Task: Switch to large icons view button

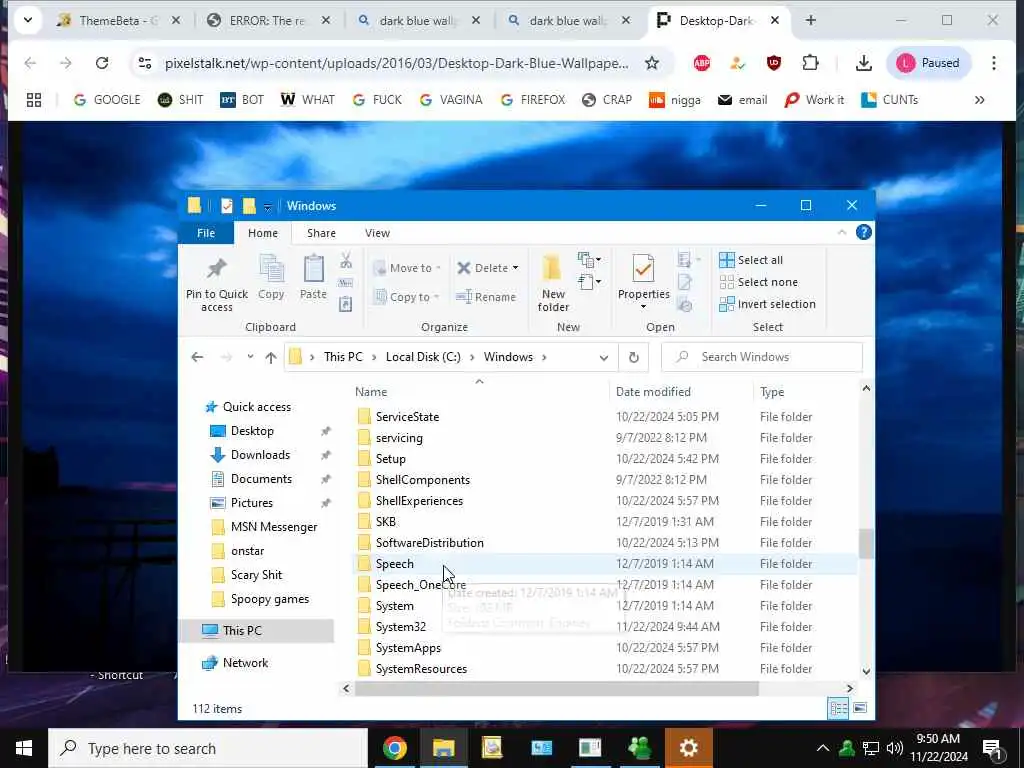Action: pyautogui.click(x=860, y=708)
